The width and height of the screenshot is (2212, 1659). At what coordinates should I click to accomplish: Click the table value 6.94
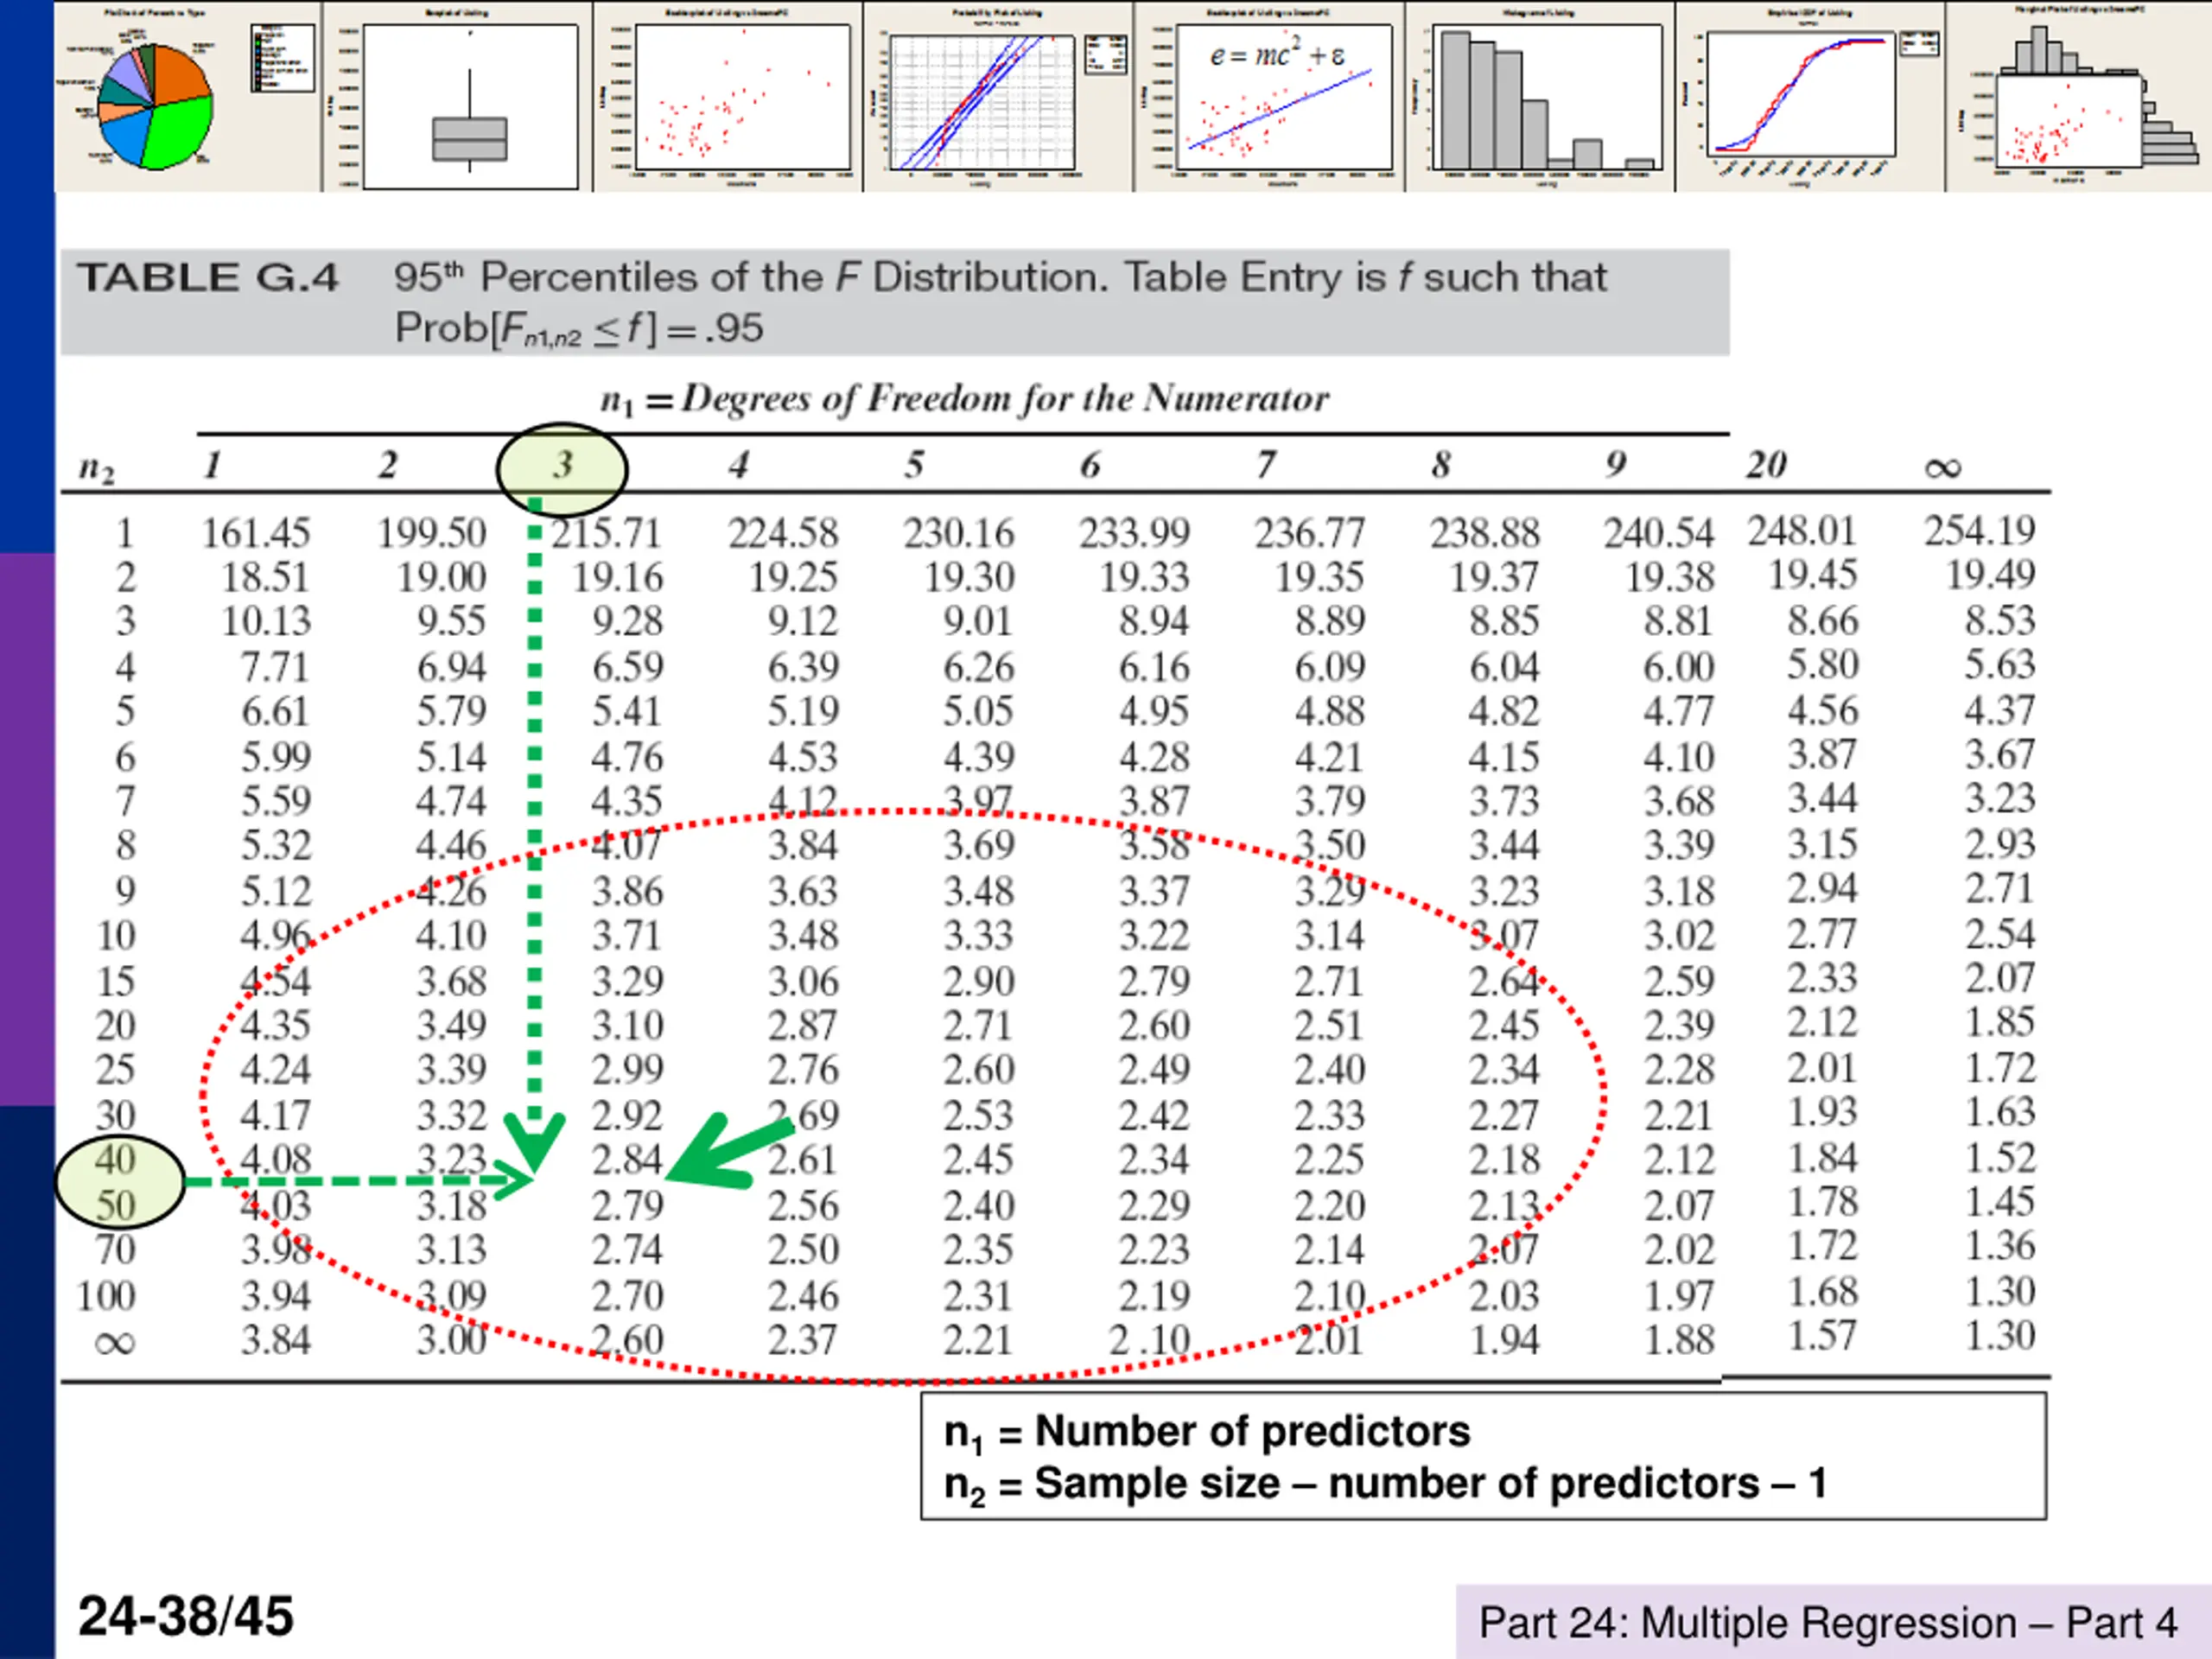(x=452, y=667)
